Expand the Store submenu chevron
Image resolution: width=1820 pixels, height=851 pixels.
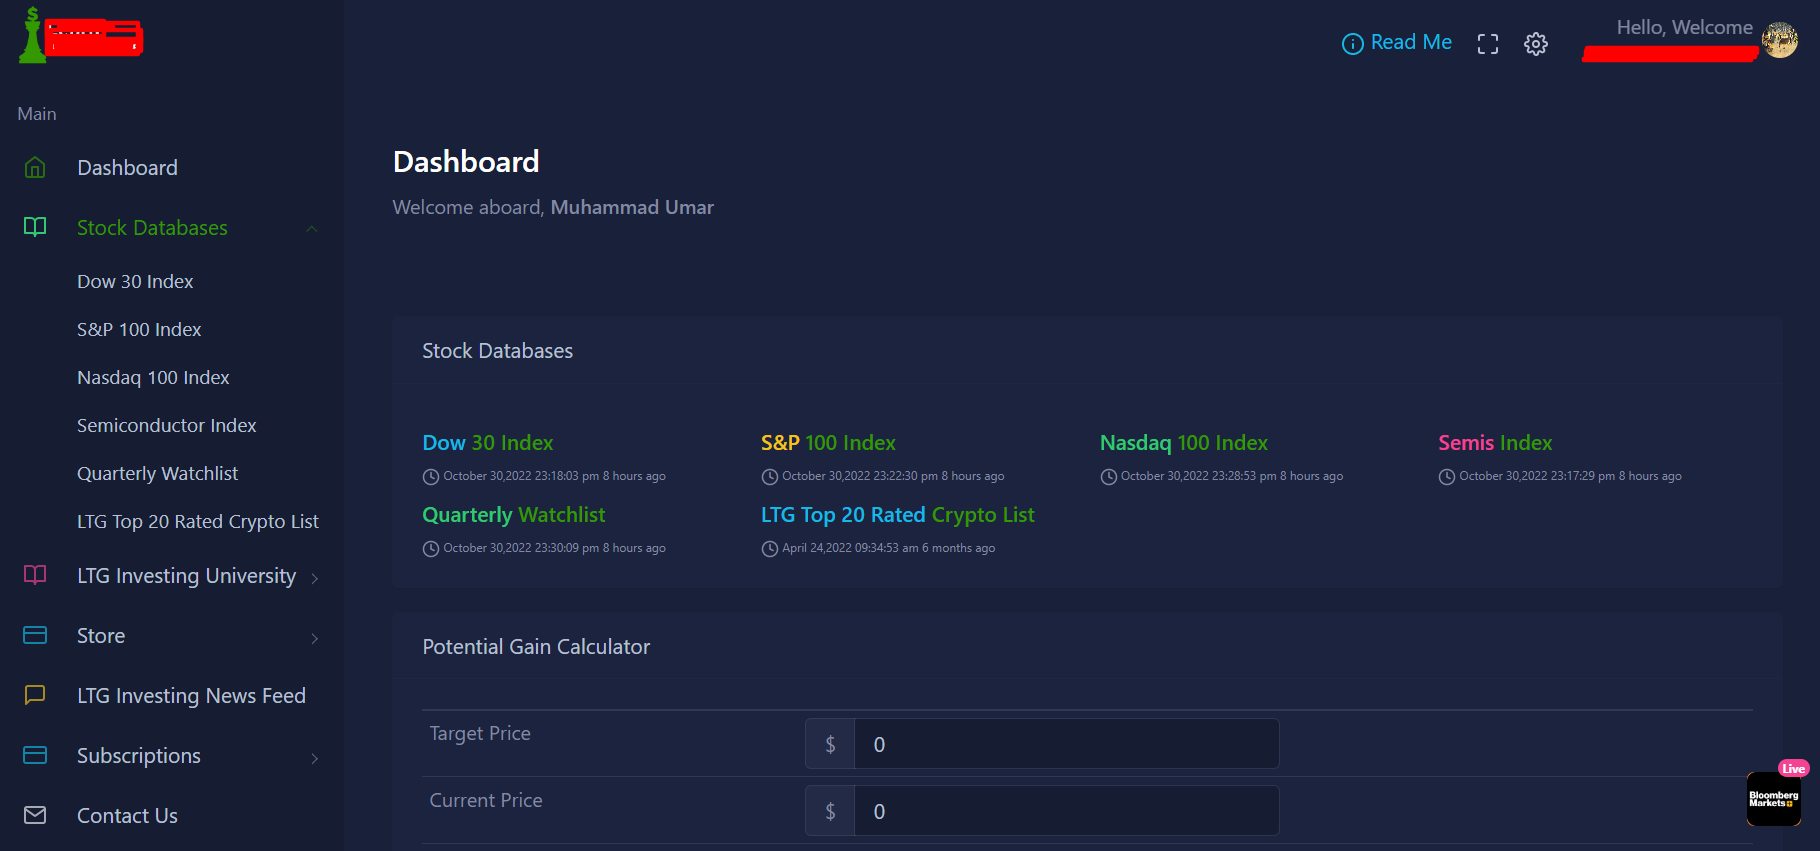click(315, 638)
